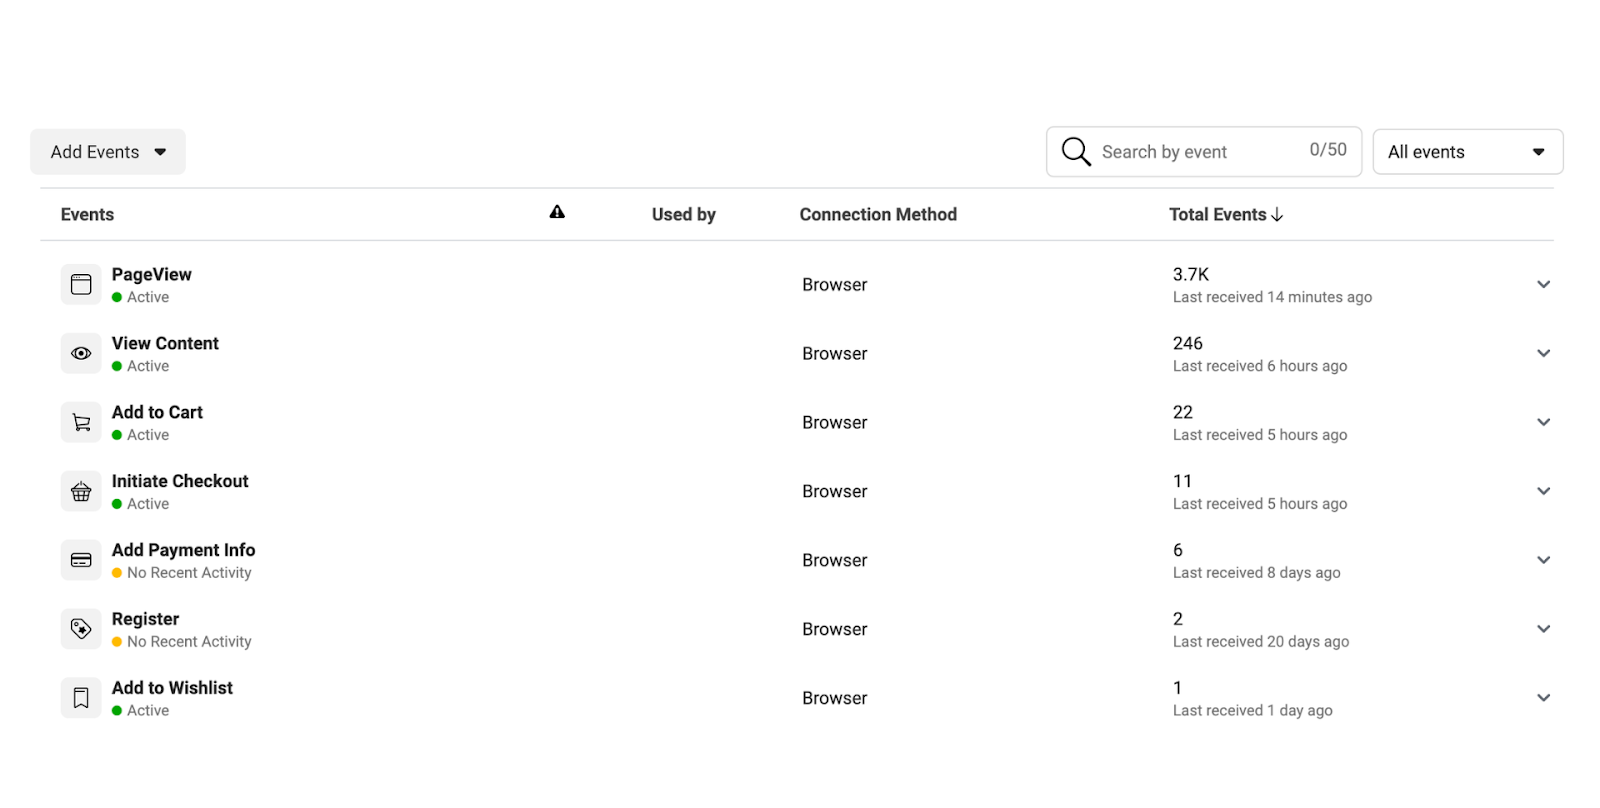The width and height of the screenshot is (1600, 808).
Task: Expand the Add to Wishlist row chevron
Action: [1544, 698]
